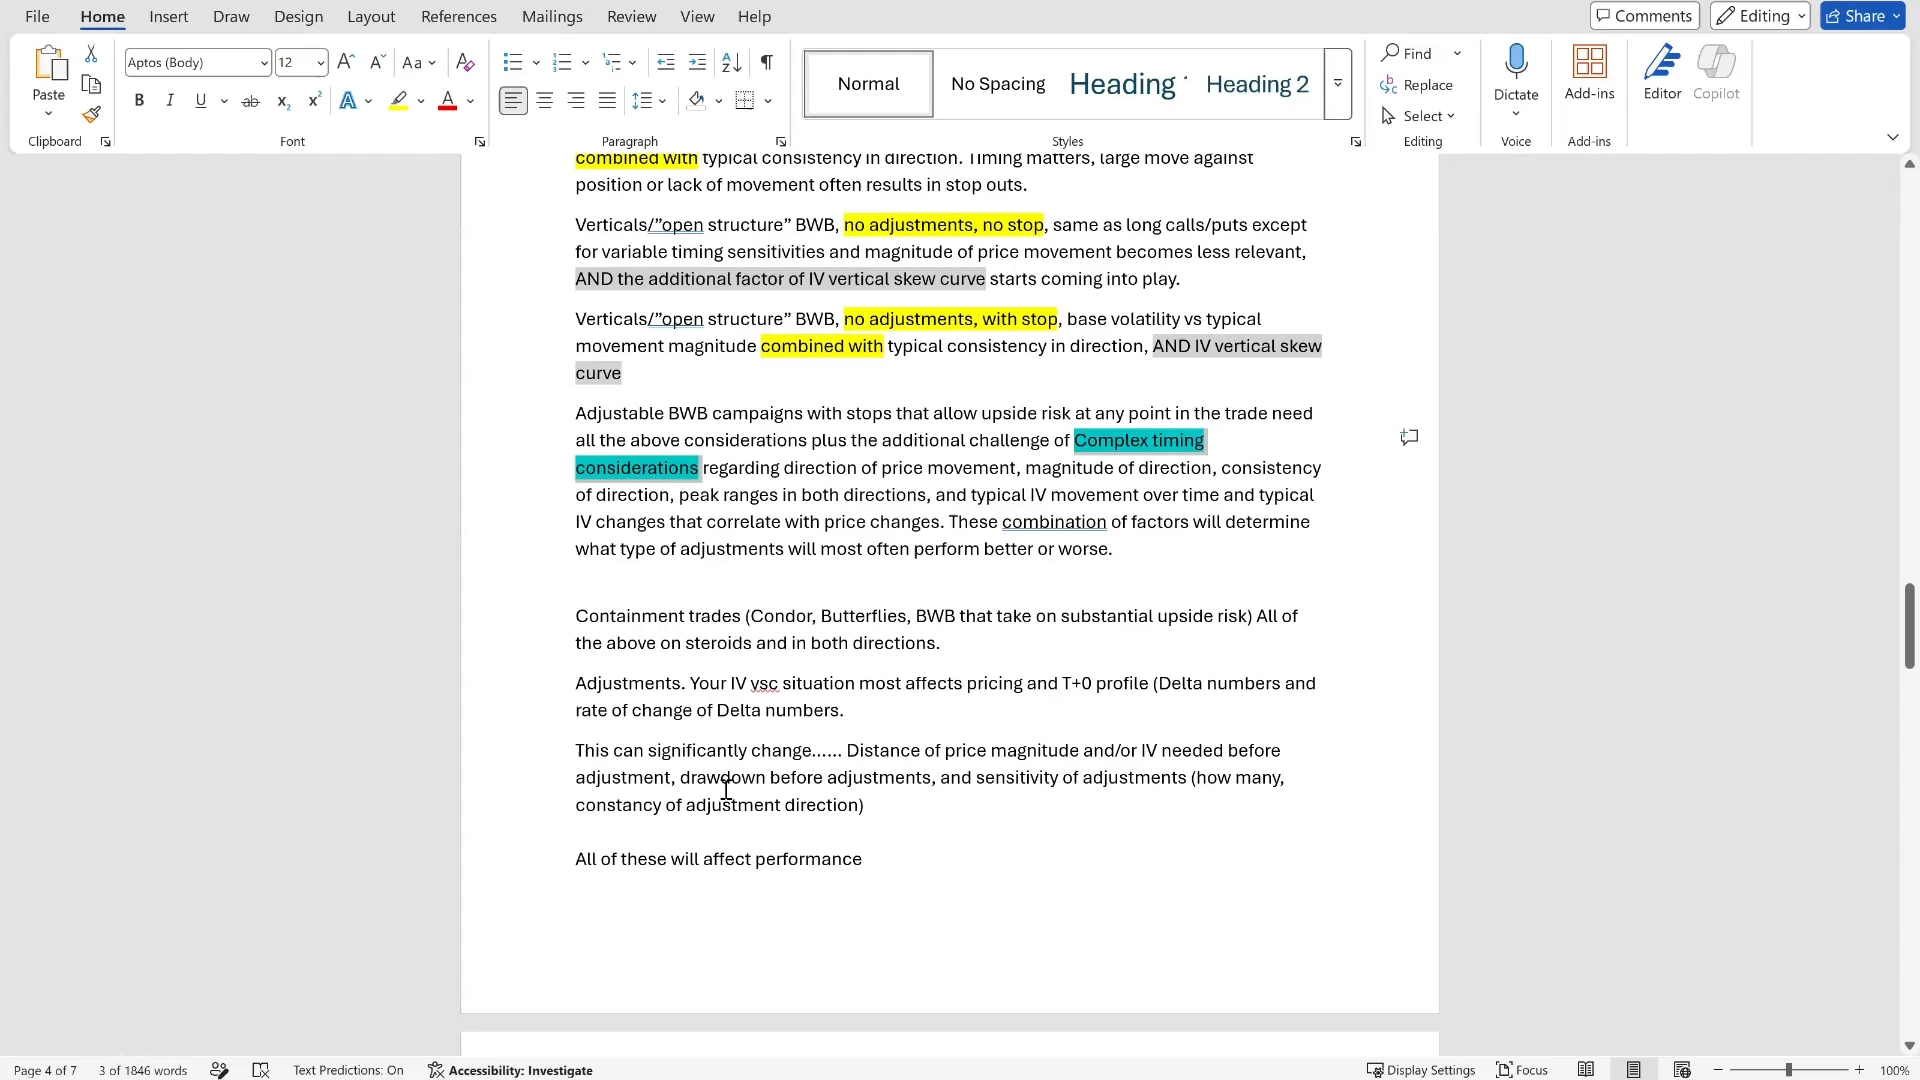Click the vertical scrollbar thumb
1920x1080 pixels.
pos(1909,626)
